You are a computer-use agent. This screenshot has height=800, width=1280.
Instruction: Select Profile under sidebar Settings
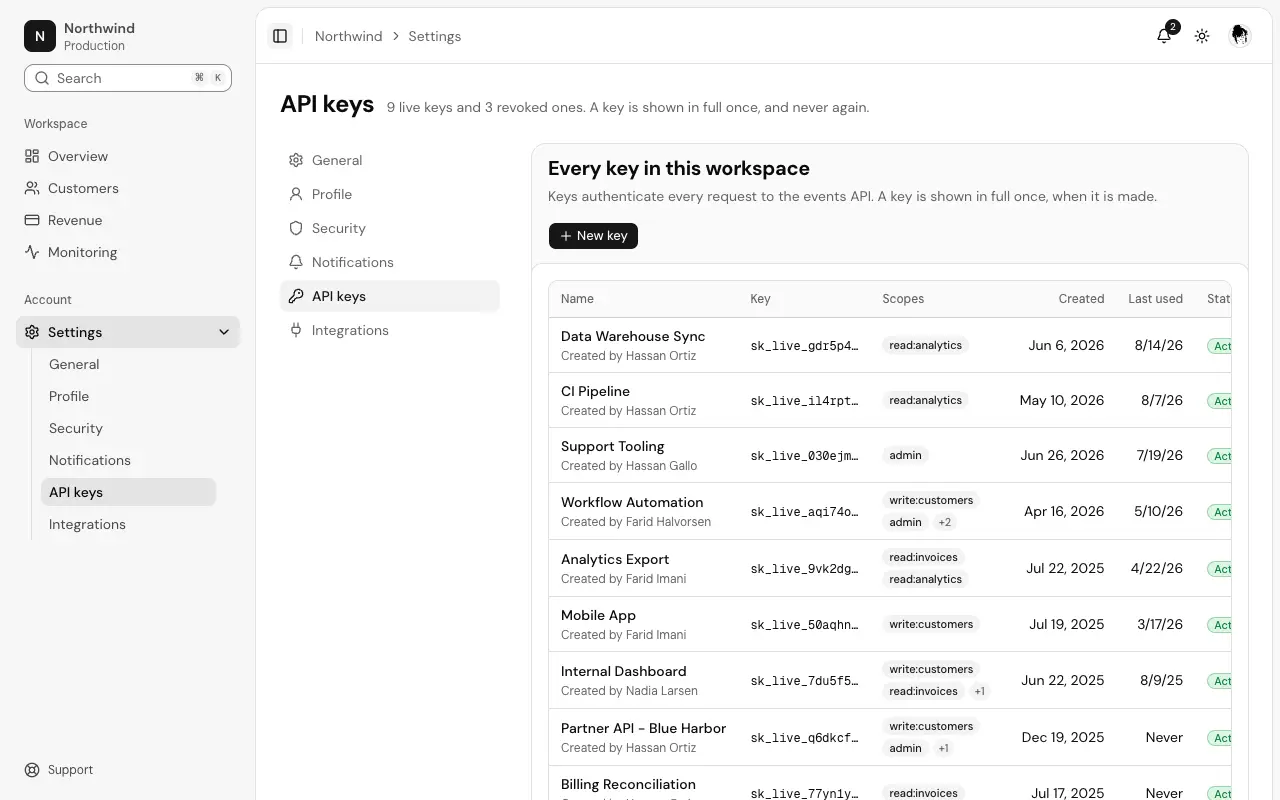(x=128, y=396)
